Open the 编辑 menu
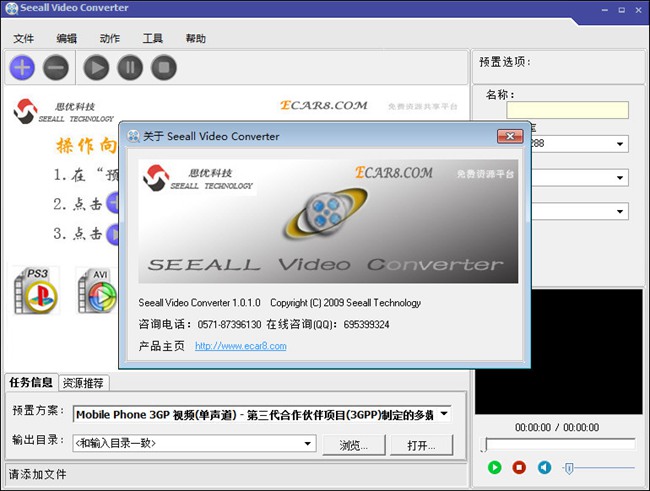The height and width of the screenshot is (491, 650). pyautogui.click(x=67, y=39)
